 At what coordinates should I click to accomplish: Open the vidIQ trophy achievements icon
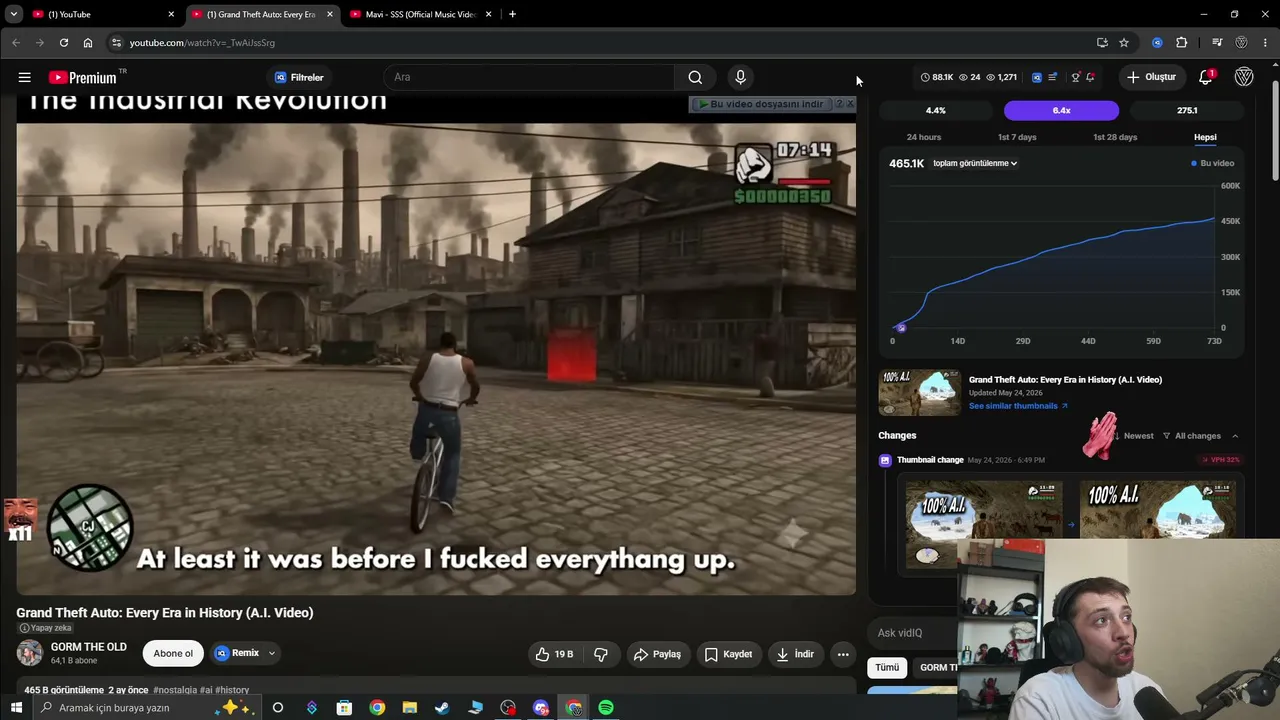point(1076,77)
